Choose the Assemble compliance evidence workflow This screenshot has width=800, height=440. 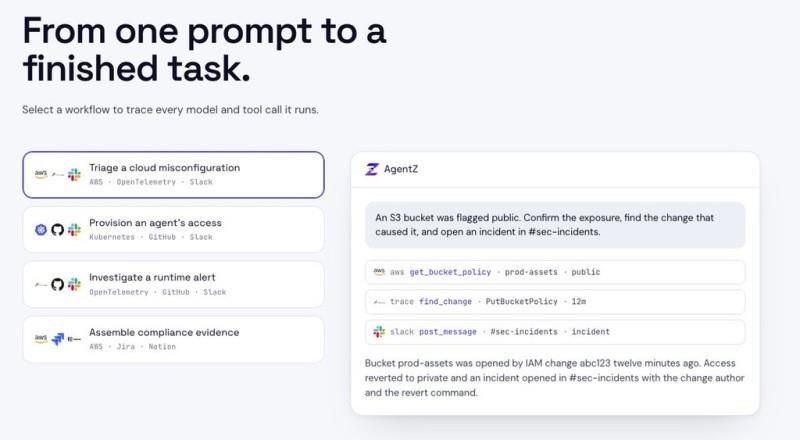click(x=173, y=339)
